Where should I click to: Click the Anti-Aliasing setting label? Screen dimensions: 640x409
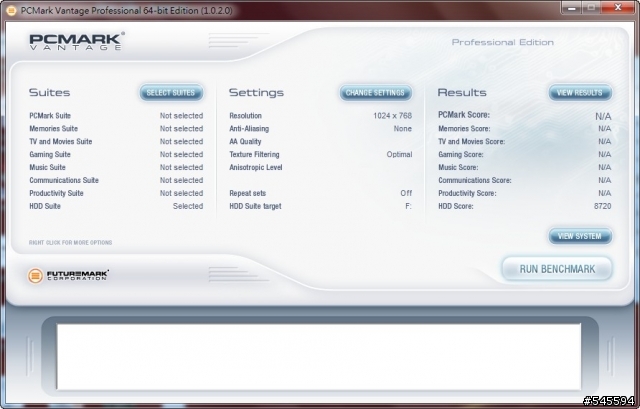point(249,129)
